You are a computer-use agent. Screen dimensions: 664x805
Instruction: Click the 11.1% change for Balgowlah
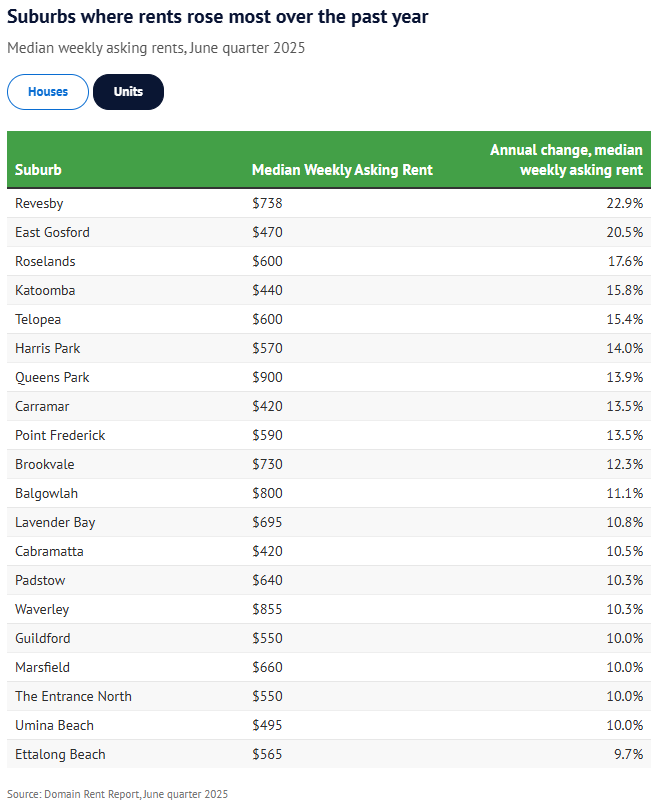625,493
